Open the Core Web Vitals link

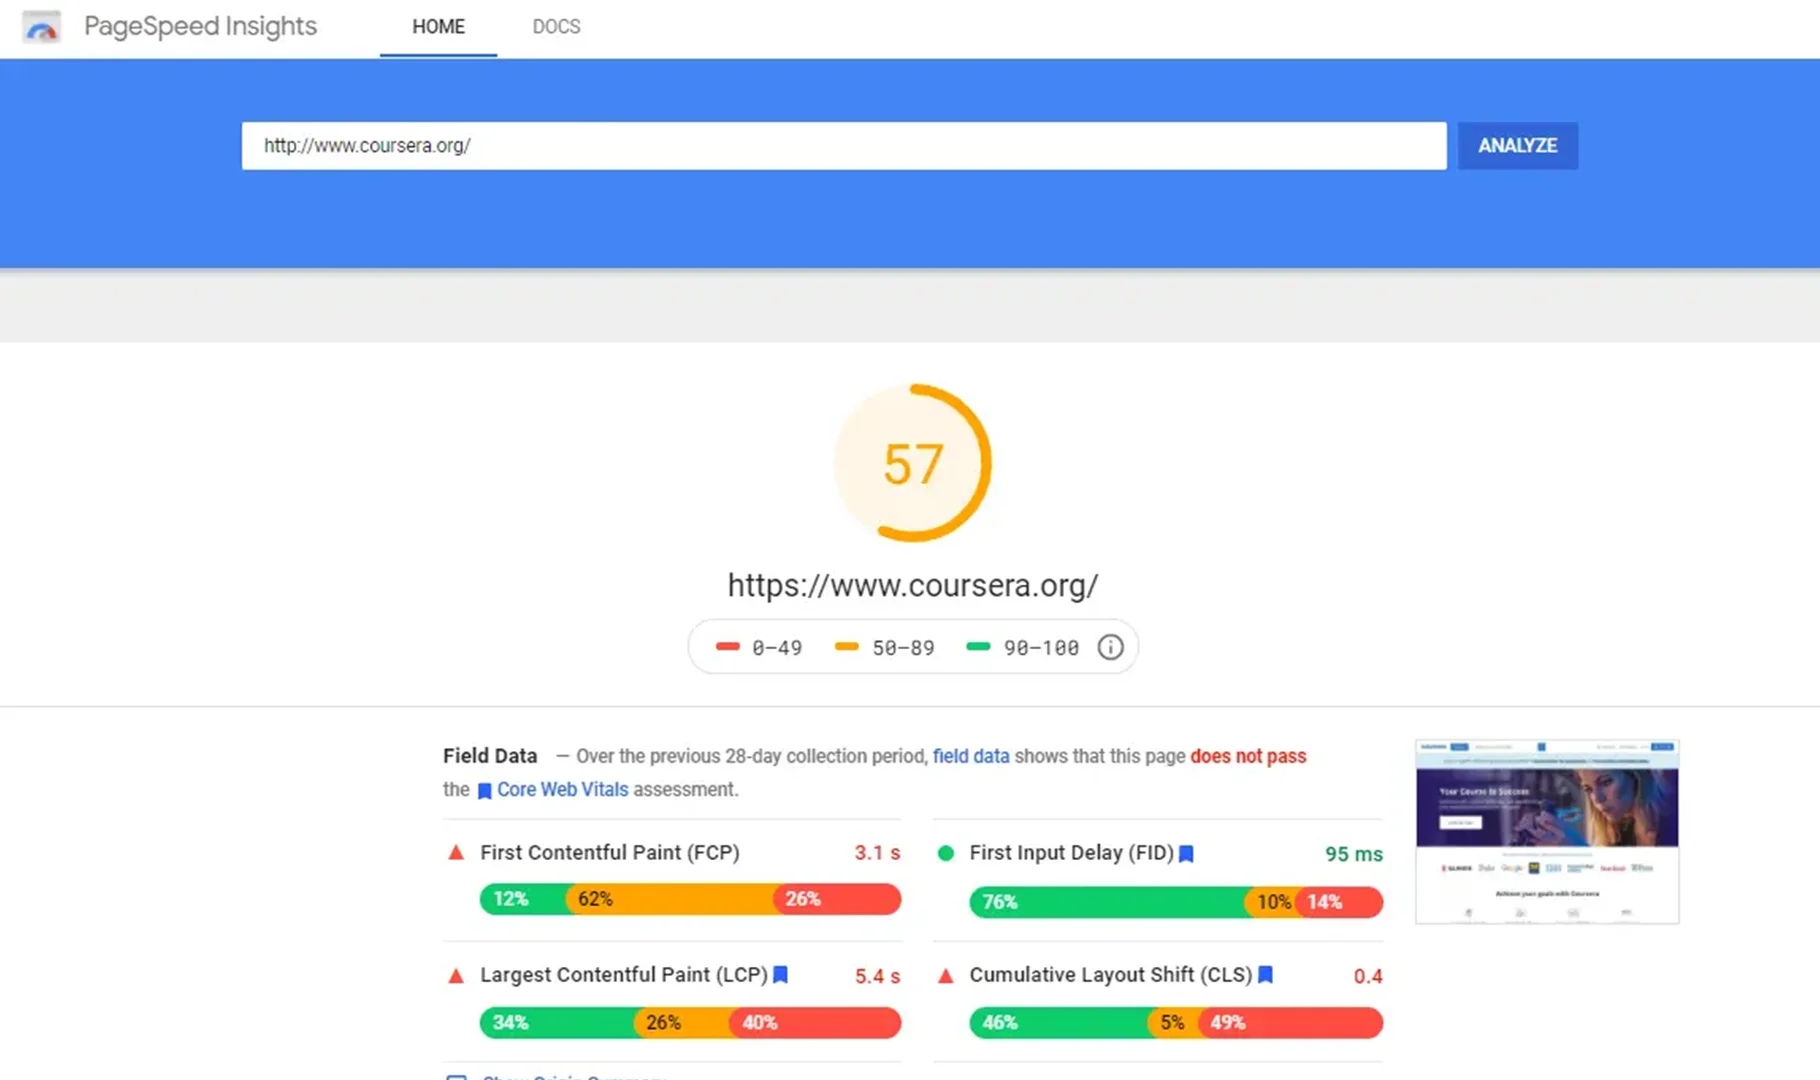point(562,790)
